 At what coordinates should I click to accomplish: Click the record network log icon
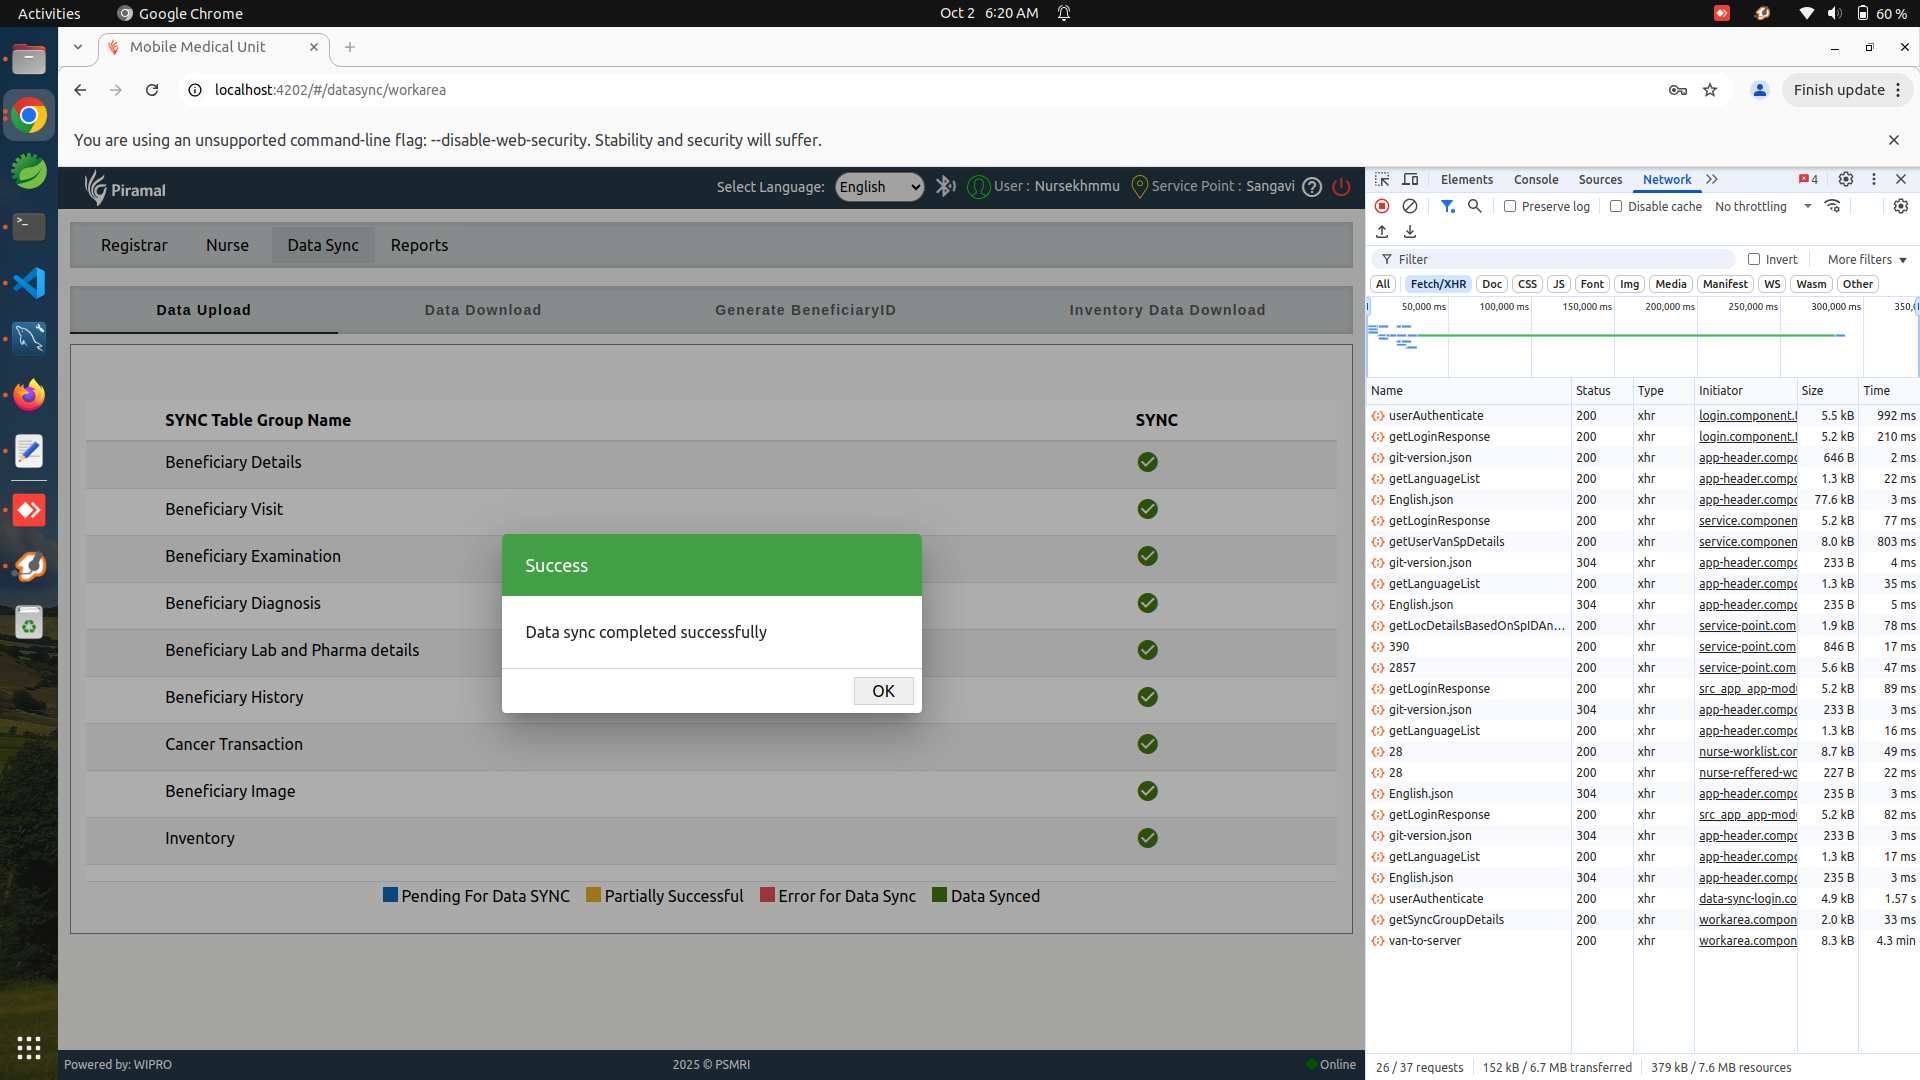[1382, 206]
